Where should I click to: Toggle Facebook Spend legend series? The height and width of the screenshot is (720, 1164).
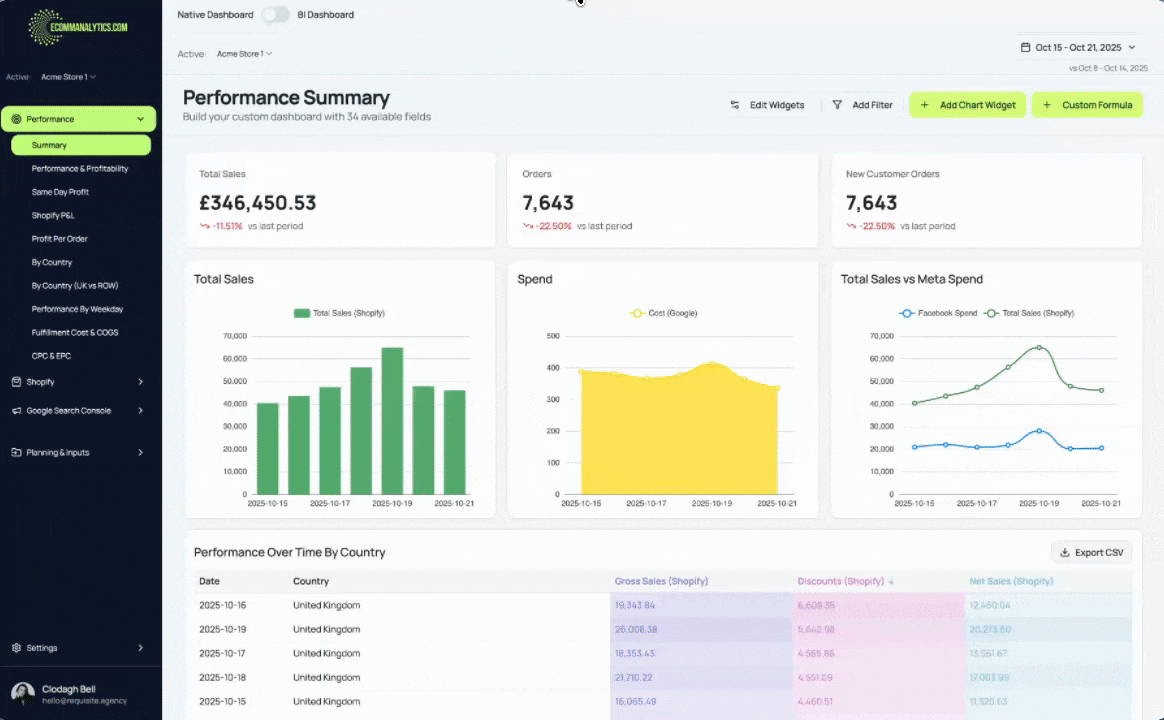click(938, 312)
